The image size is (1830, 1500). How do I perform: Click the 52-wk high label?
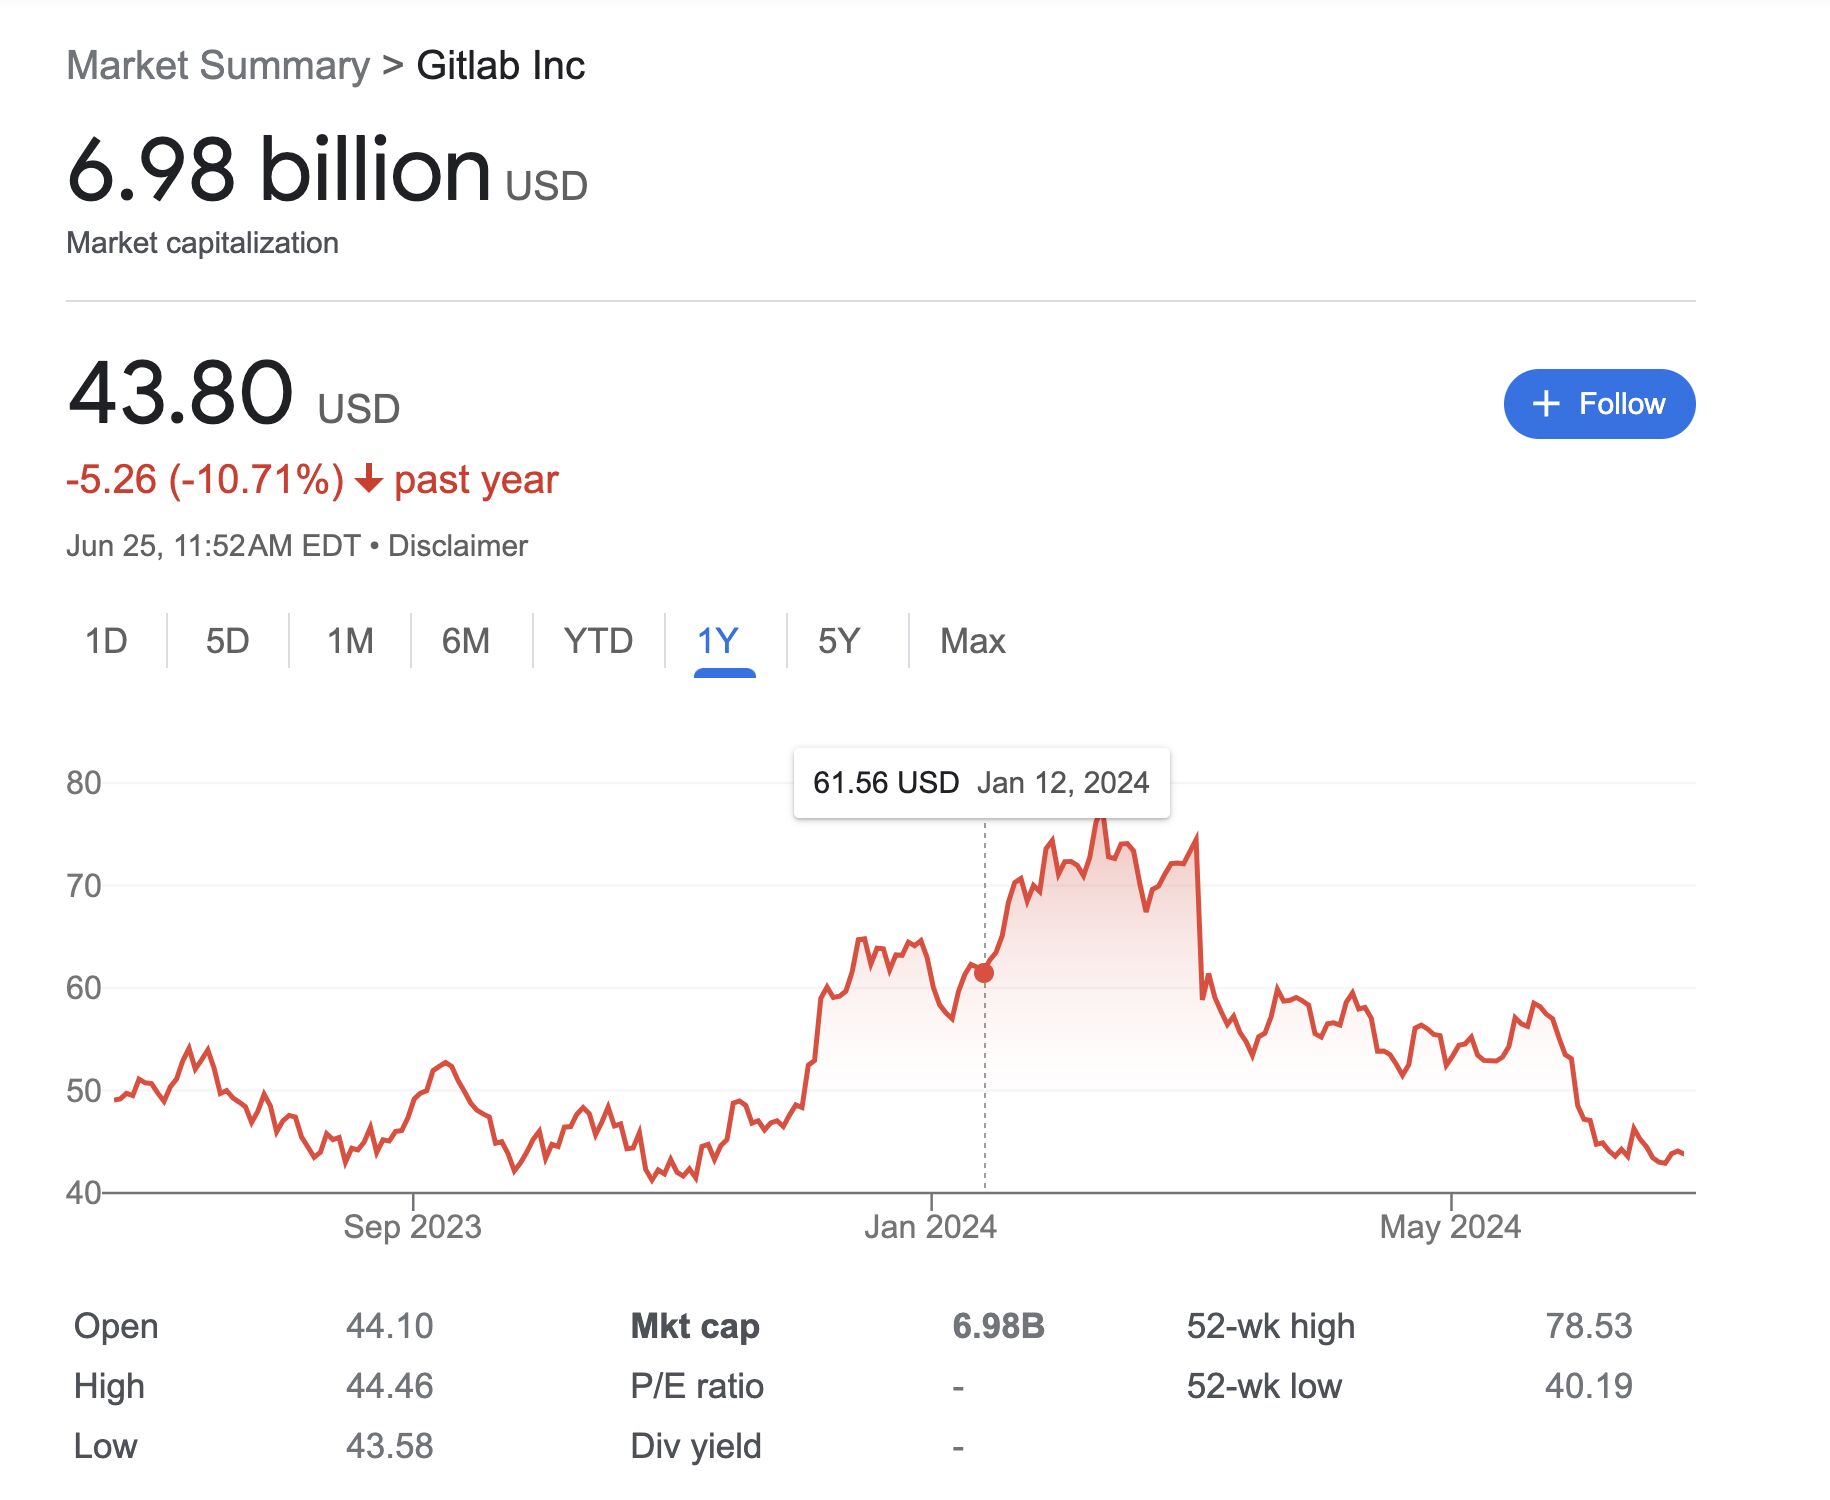coord(1271,1326)
